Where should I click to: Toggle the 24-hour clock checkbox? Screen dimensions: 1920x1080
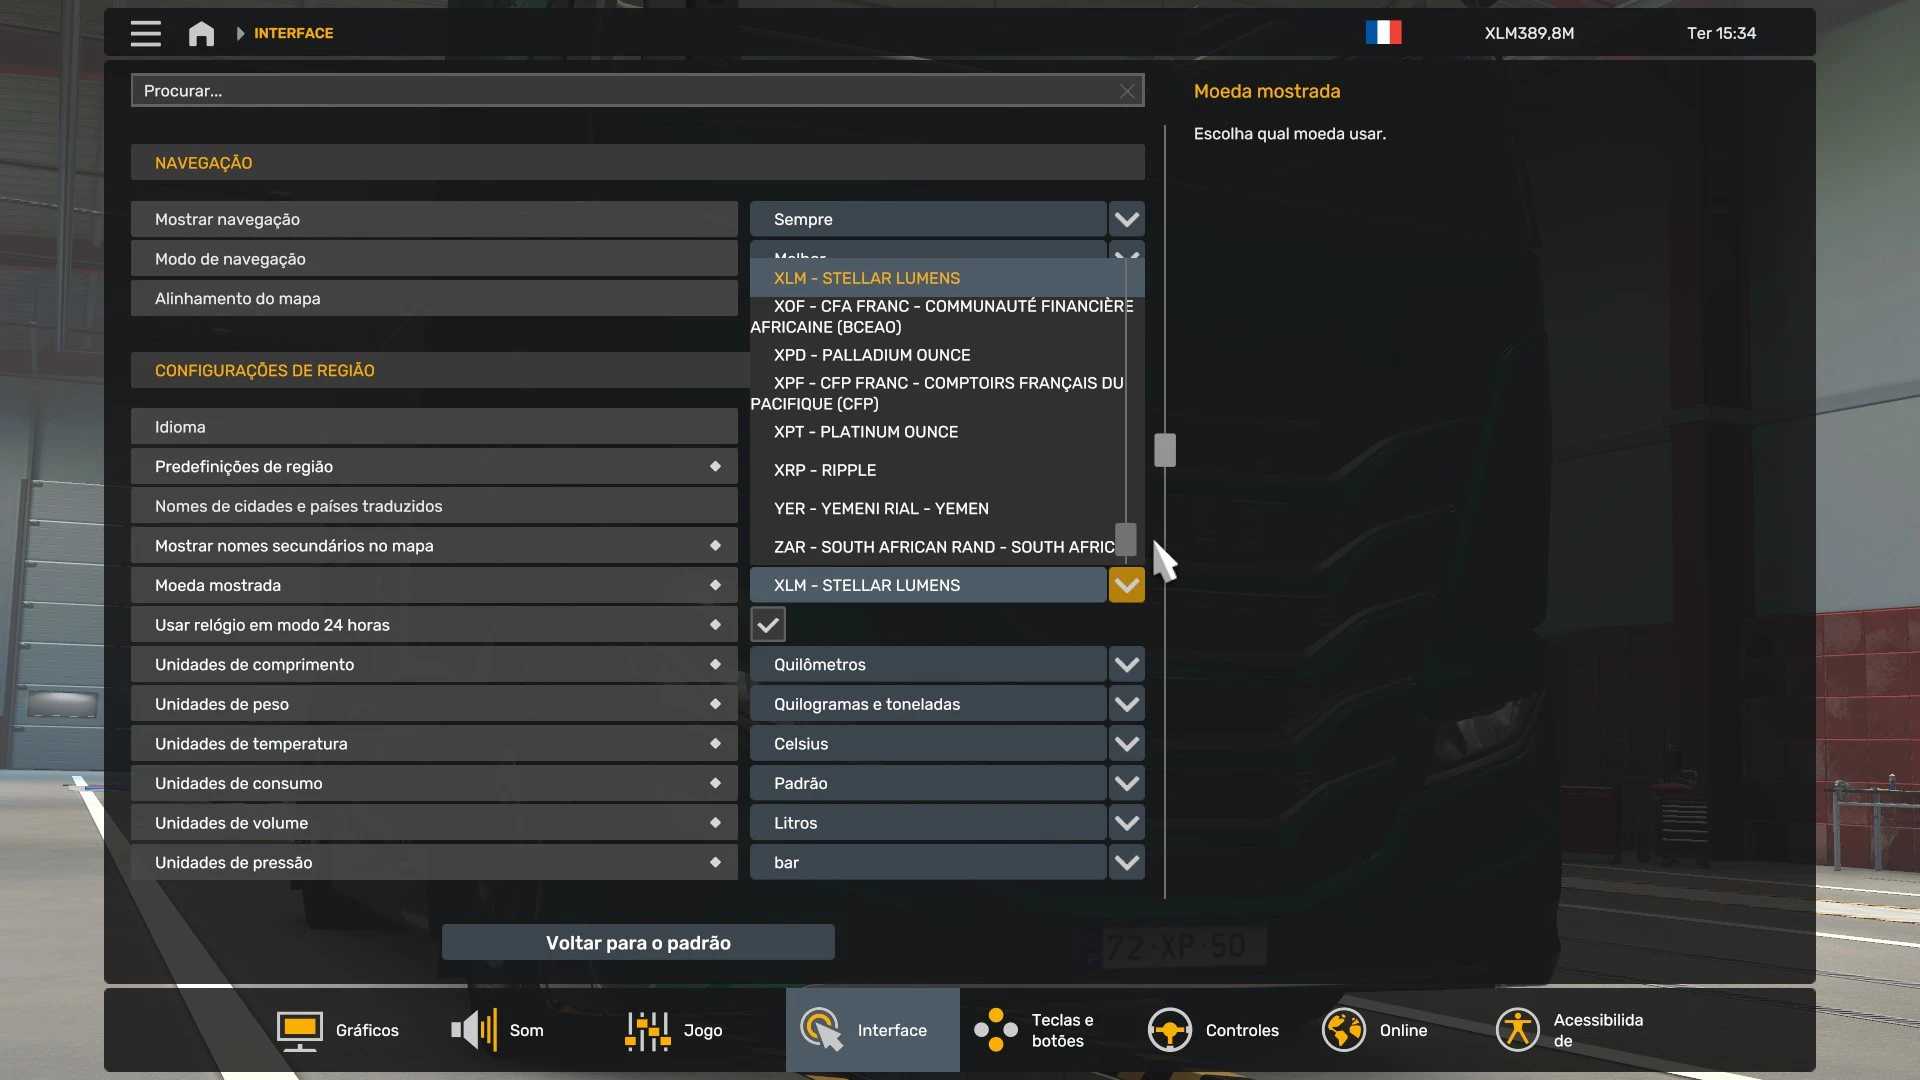[x=768, y=625]
